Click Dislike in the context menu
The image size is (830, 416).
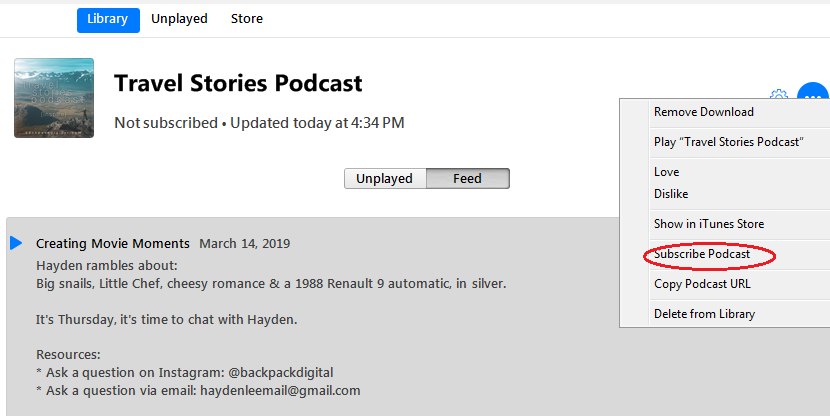(671, 194)
